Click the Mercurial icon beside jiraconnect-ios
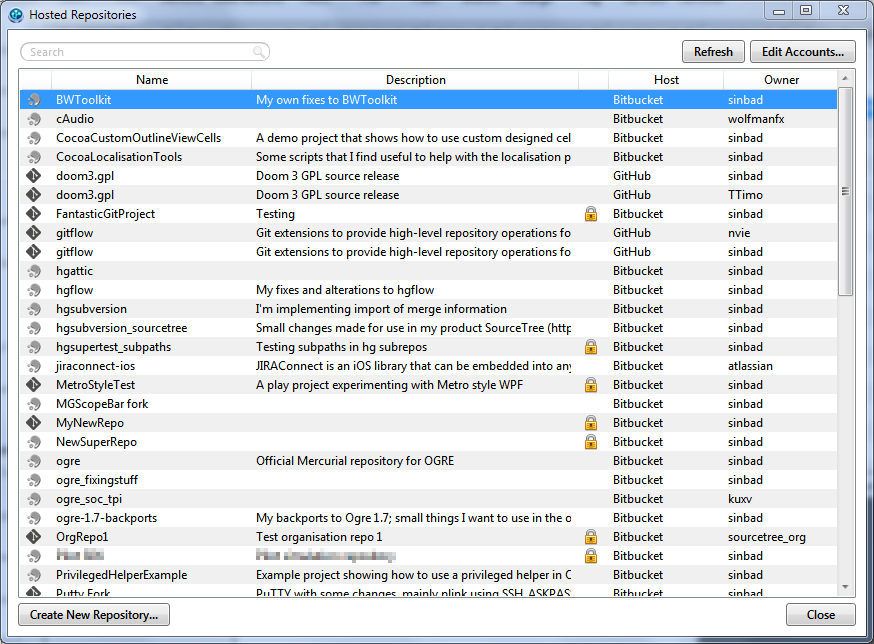The width and height of the screenshot is (874, 644). (34, 366)
